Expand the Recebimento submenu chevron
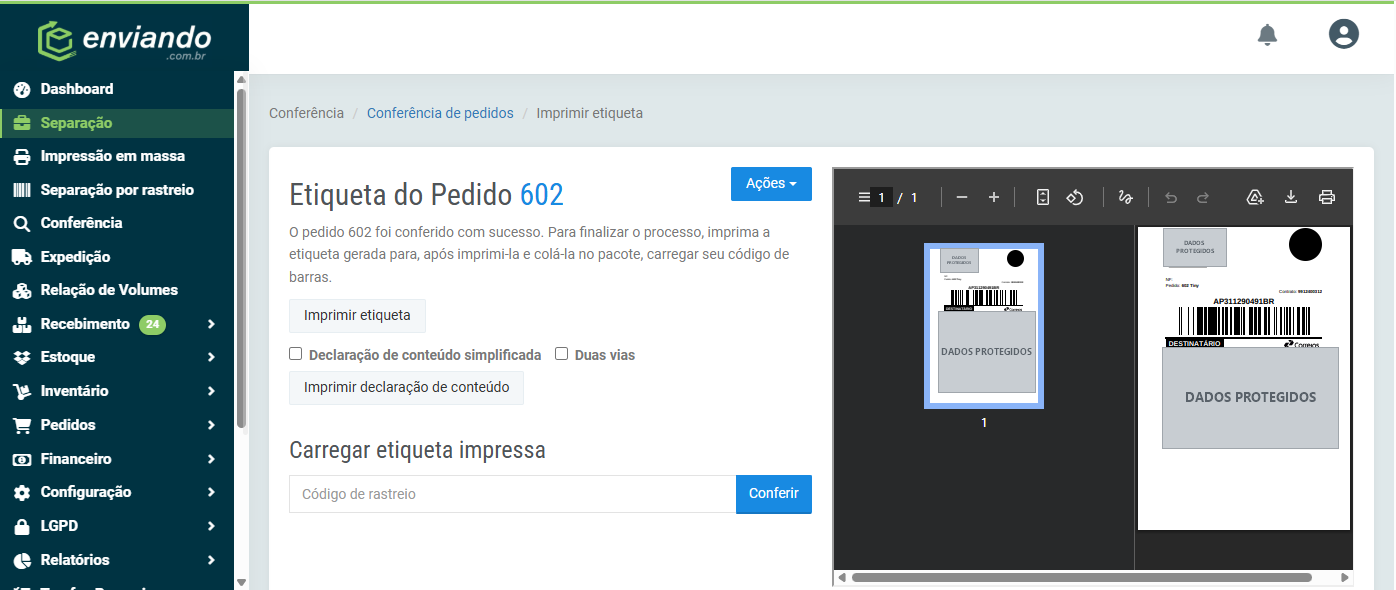 point(211,324)
